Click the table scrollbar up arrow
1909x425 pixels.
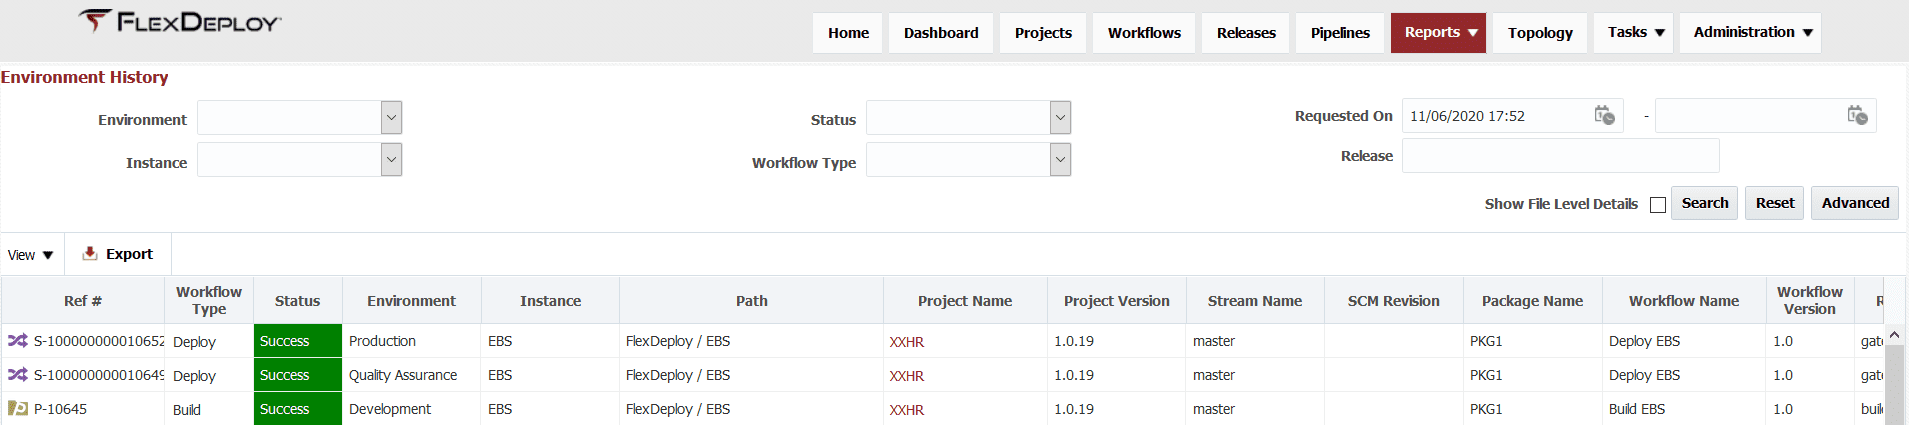click(1894, 335)
